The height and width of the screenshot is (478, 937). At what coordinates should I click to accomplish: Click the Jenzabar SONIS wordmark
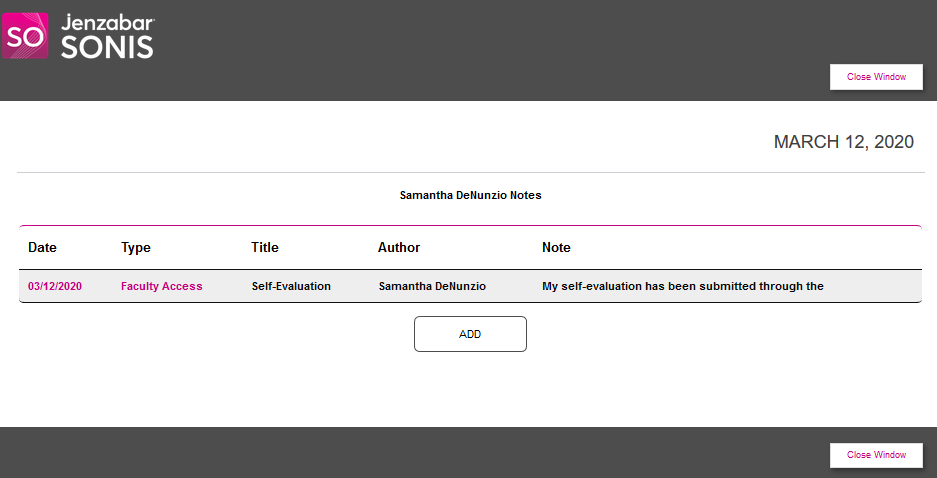(107, 36)
